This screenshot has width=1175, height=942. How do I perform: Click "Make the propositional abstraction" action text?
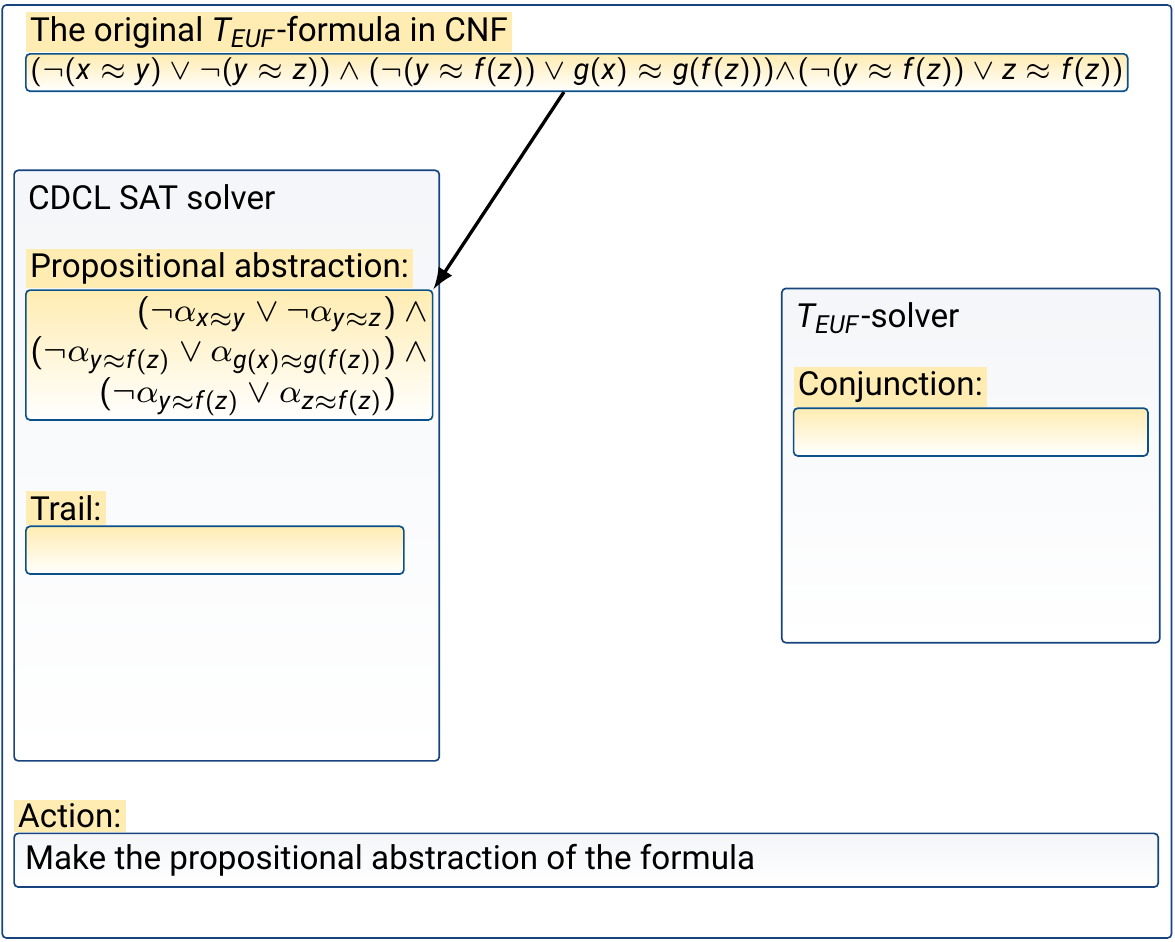(x=390, y=859)
